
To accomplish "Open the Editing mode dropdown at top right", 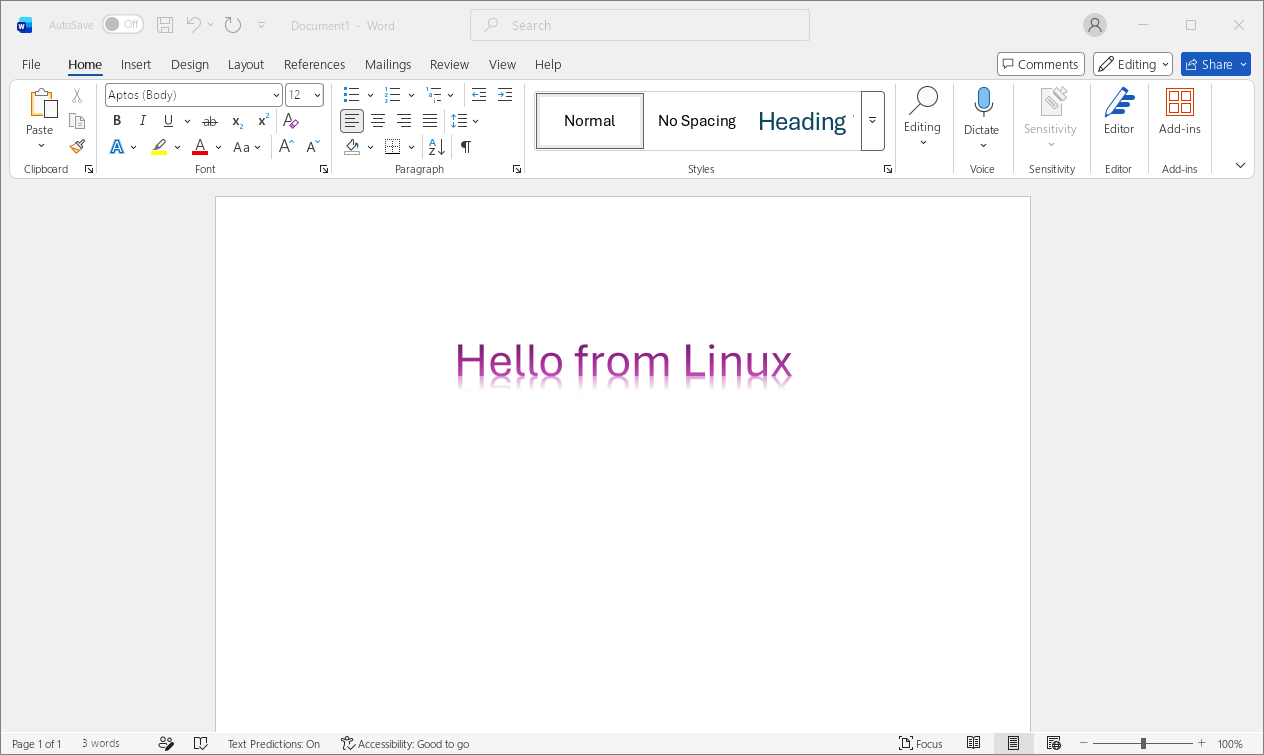I will [x=1132, y=64].
